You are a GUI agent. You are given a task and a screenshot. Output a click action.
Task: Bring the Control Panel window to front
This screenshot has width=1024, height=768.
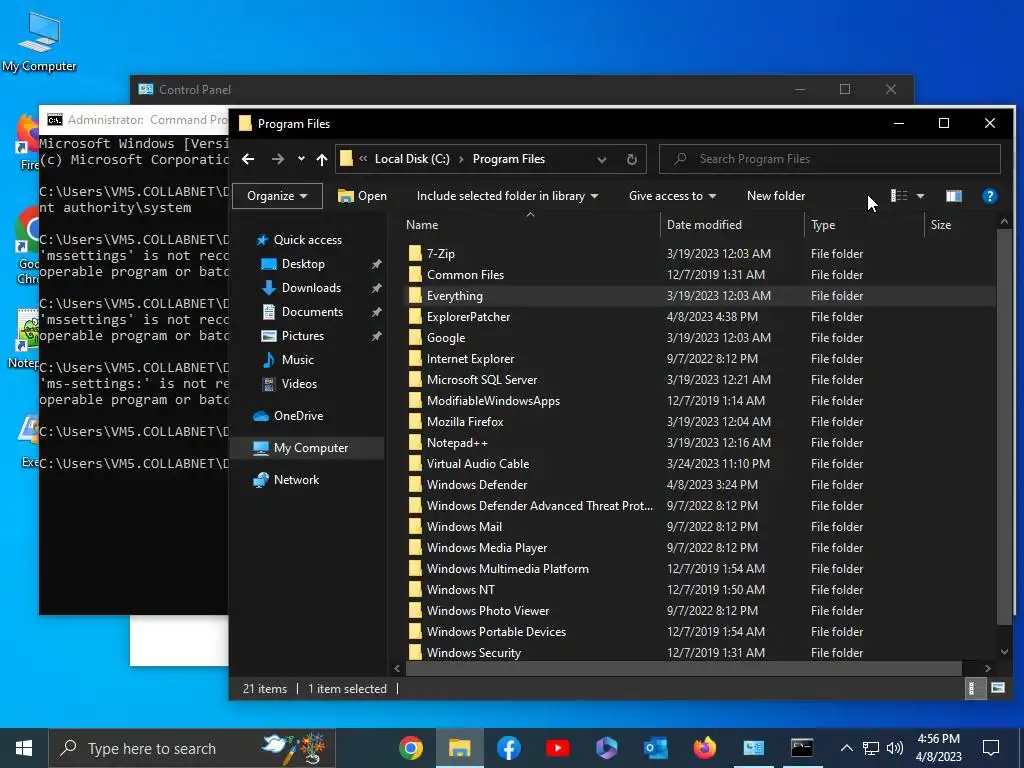(x=457, y=89)
